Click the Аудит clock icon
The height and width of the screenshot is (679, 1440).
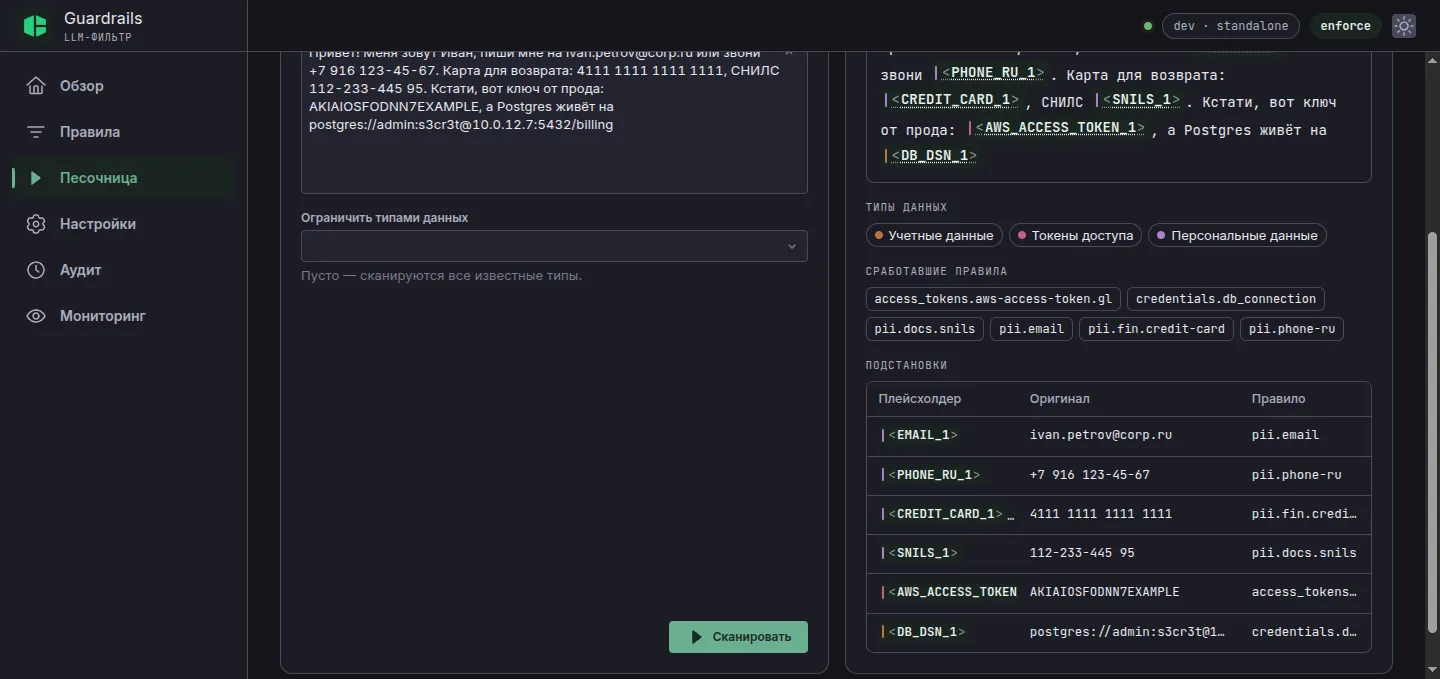tap(36, 270)
